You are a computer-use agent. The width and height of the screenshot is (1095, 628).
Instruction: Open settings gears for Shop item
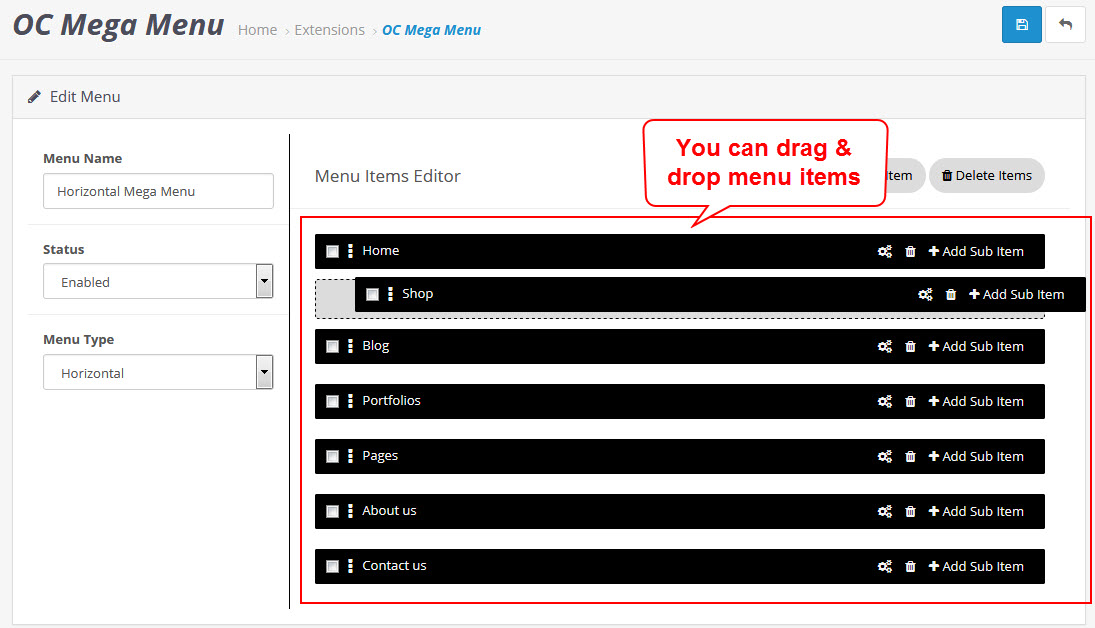925,295
